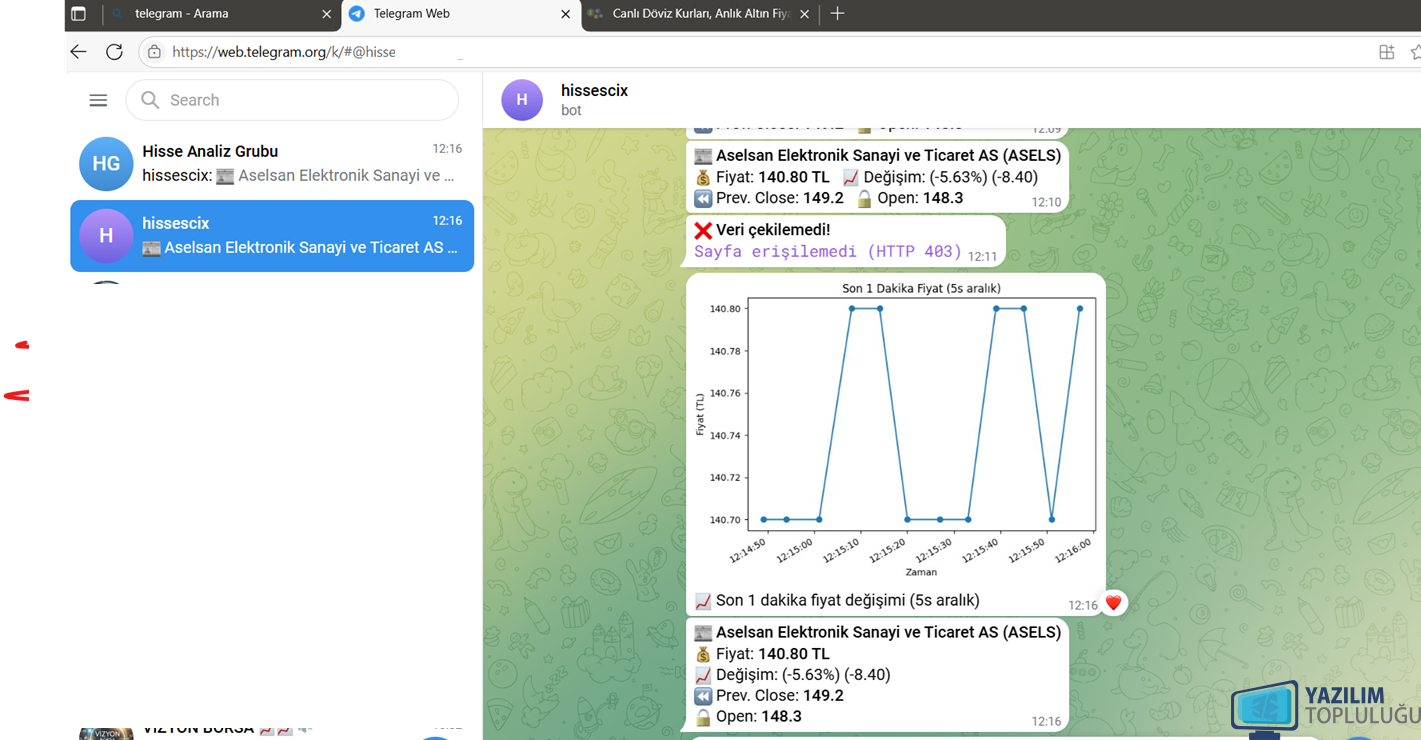Reload the page with refresh button

pyautogui.click(x=114, y=52)
